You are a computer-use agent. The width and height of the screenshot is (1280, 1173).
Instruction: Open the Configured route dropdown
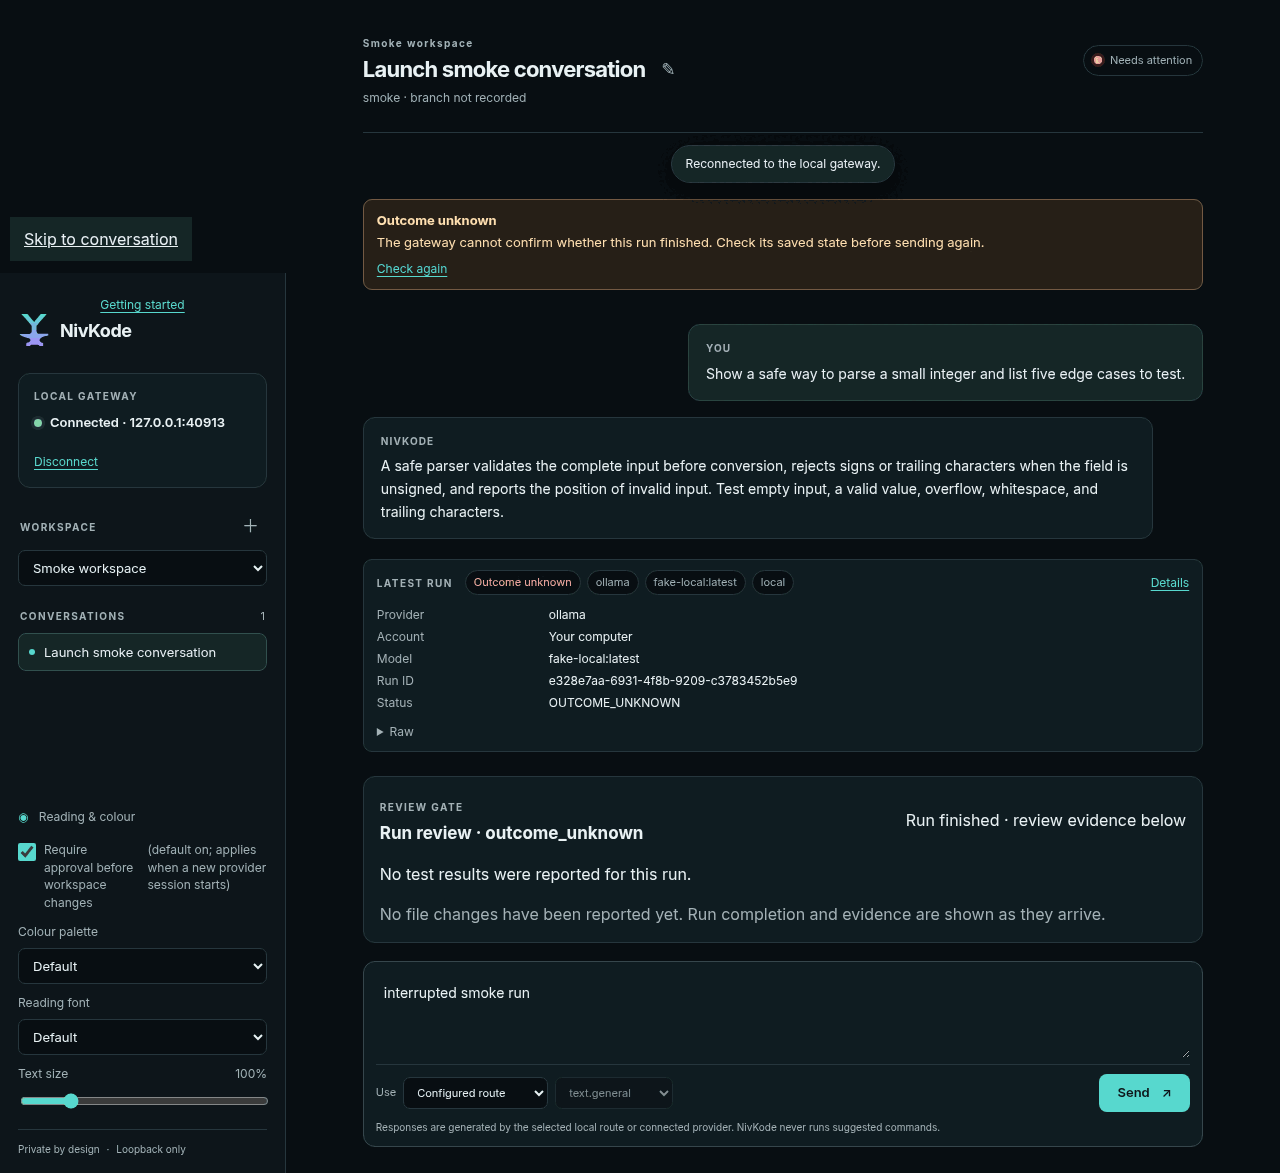pyautogui.click(x=475, y=1093)
